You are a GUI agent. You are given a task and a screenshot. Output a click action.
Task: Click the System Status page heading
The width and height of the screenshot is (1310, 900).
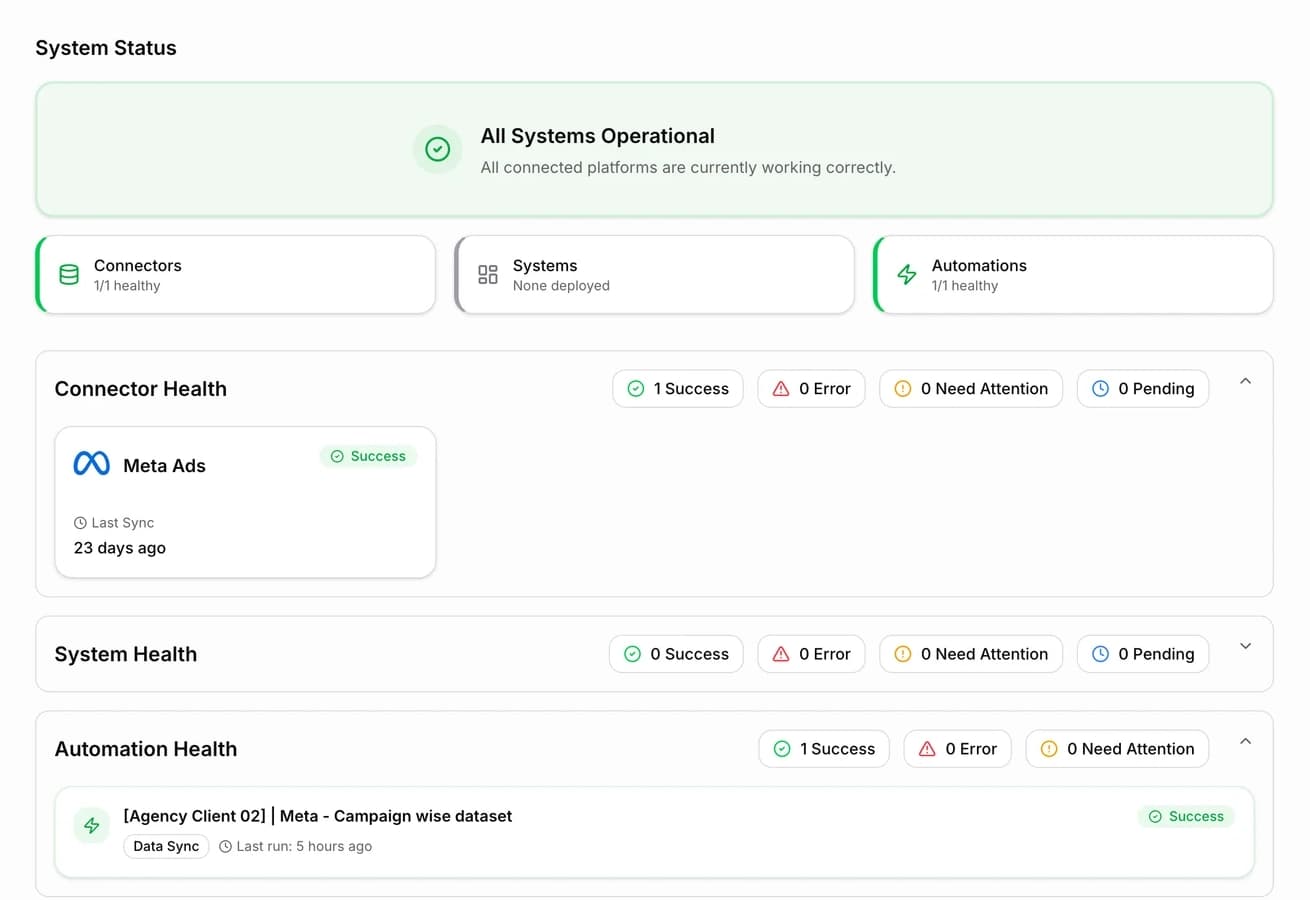coord(106,48)
